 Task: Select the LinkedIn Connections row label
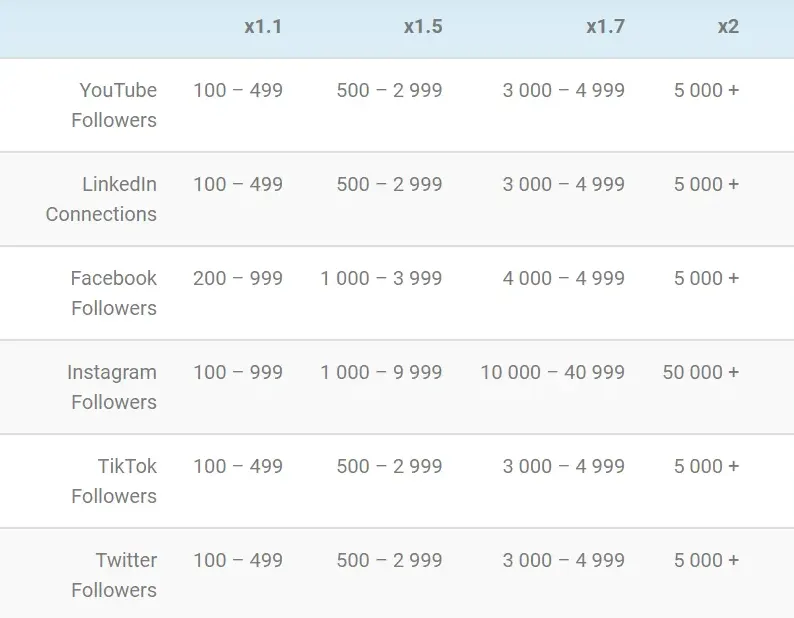click(x=102, y=199)
